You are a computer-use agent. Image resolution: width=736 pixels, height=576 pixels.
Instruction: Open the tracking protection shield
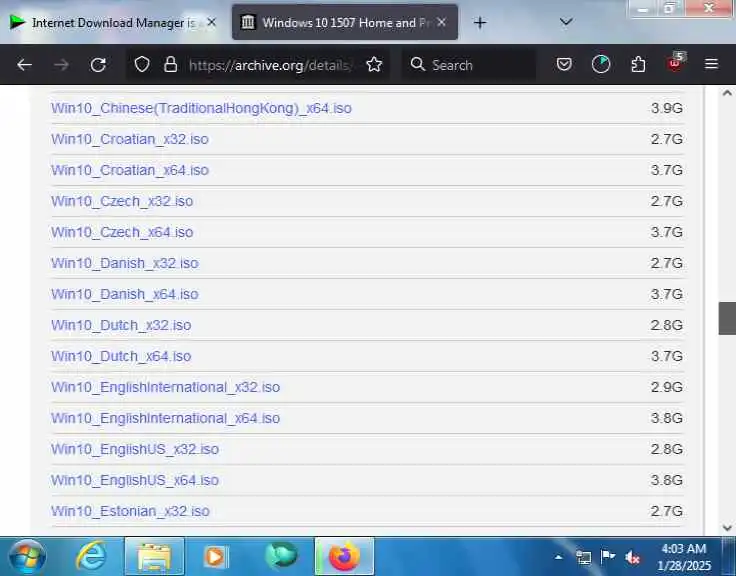[x=142, y=65]
